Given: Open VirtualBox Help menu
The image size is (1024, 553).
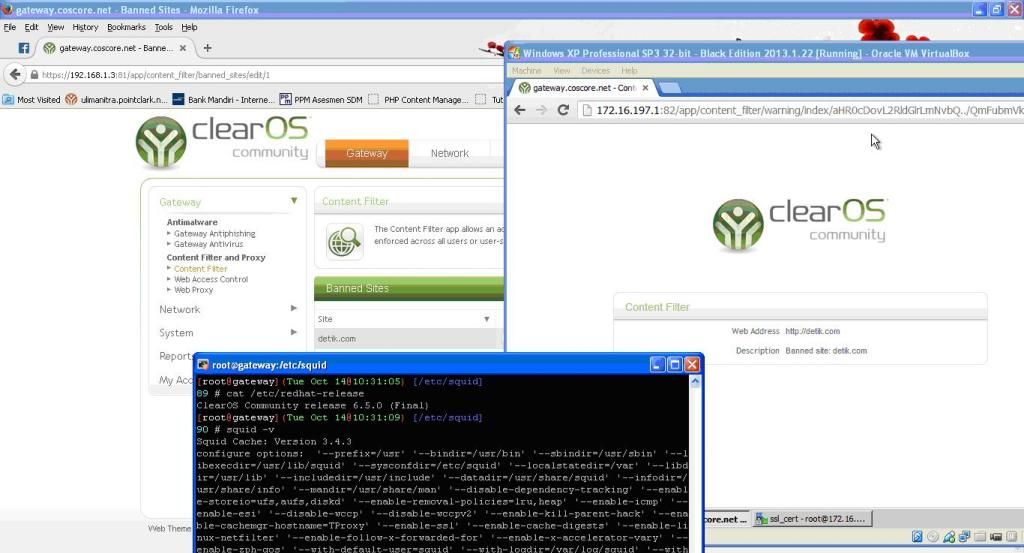Looking at the screenshot, I should tap(629, 71).
